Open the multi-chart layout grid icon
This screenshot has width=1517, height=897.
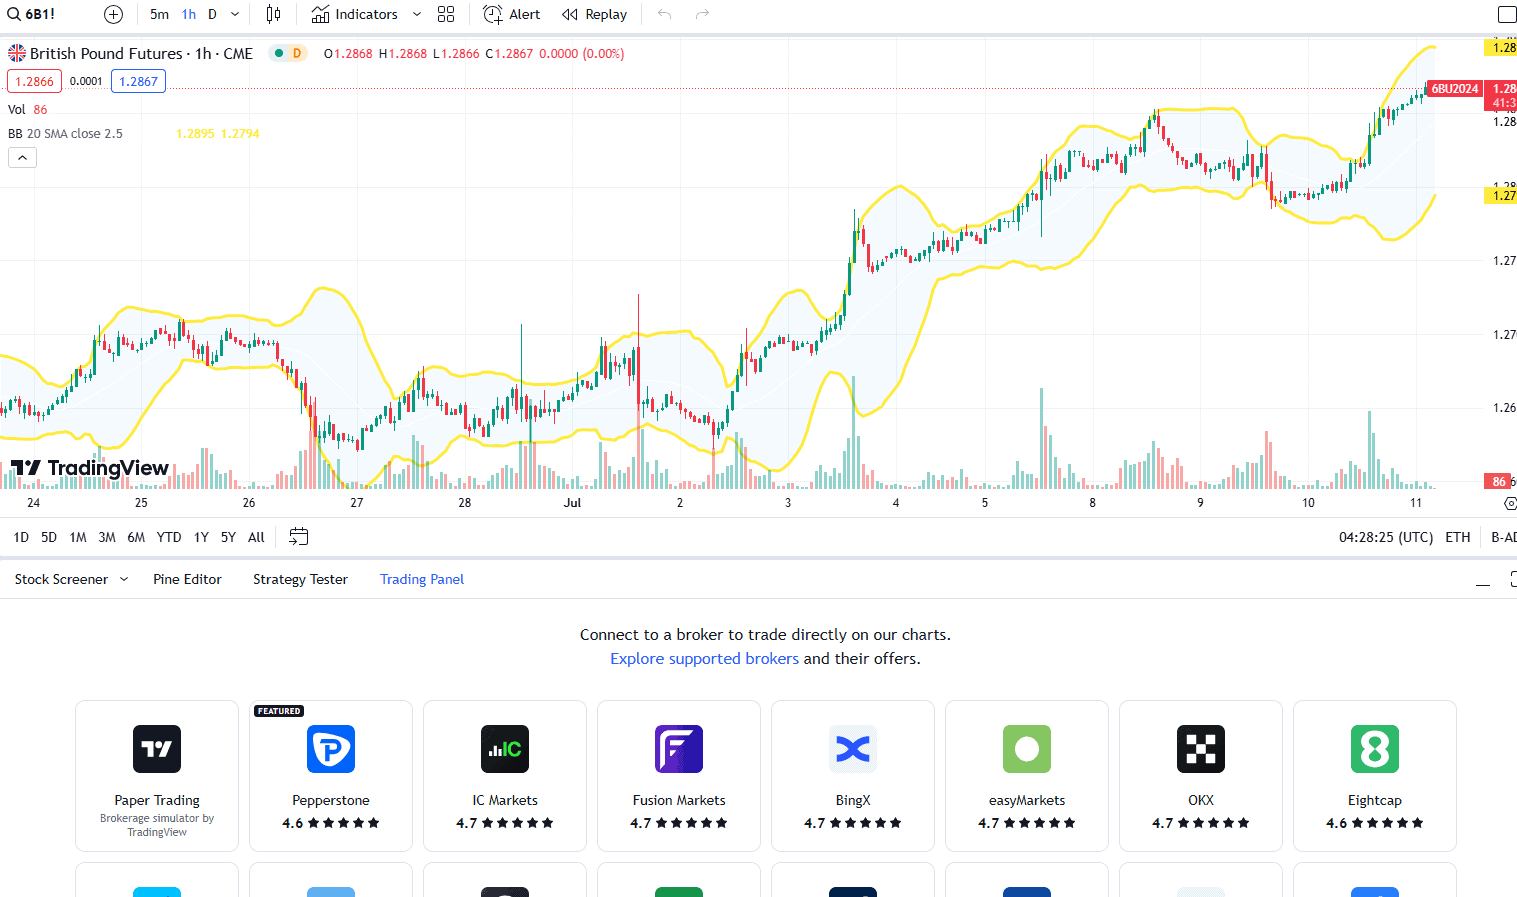click(x=446, y=14)
